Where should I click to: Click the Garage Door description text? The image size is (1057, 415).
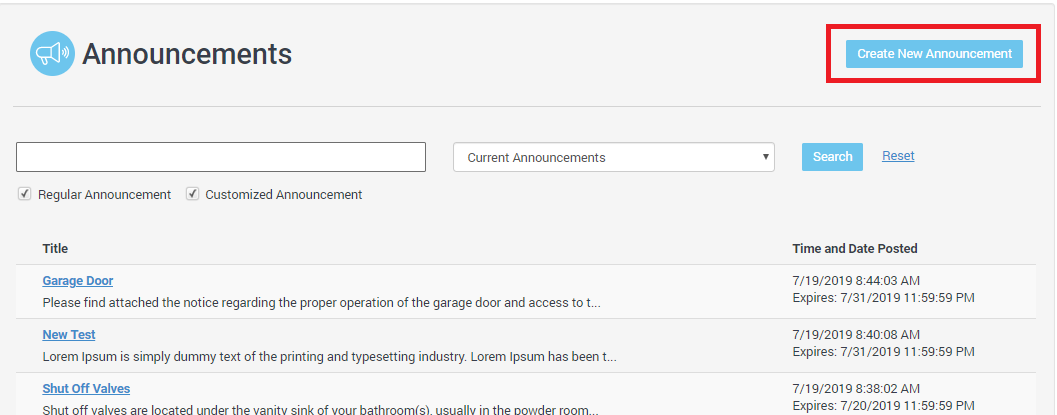point(321,302)
